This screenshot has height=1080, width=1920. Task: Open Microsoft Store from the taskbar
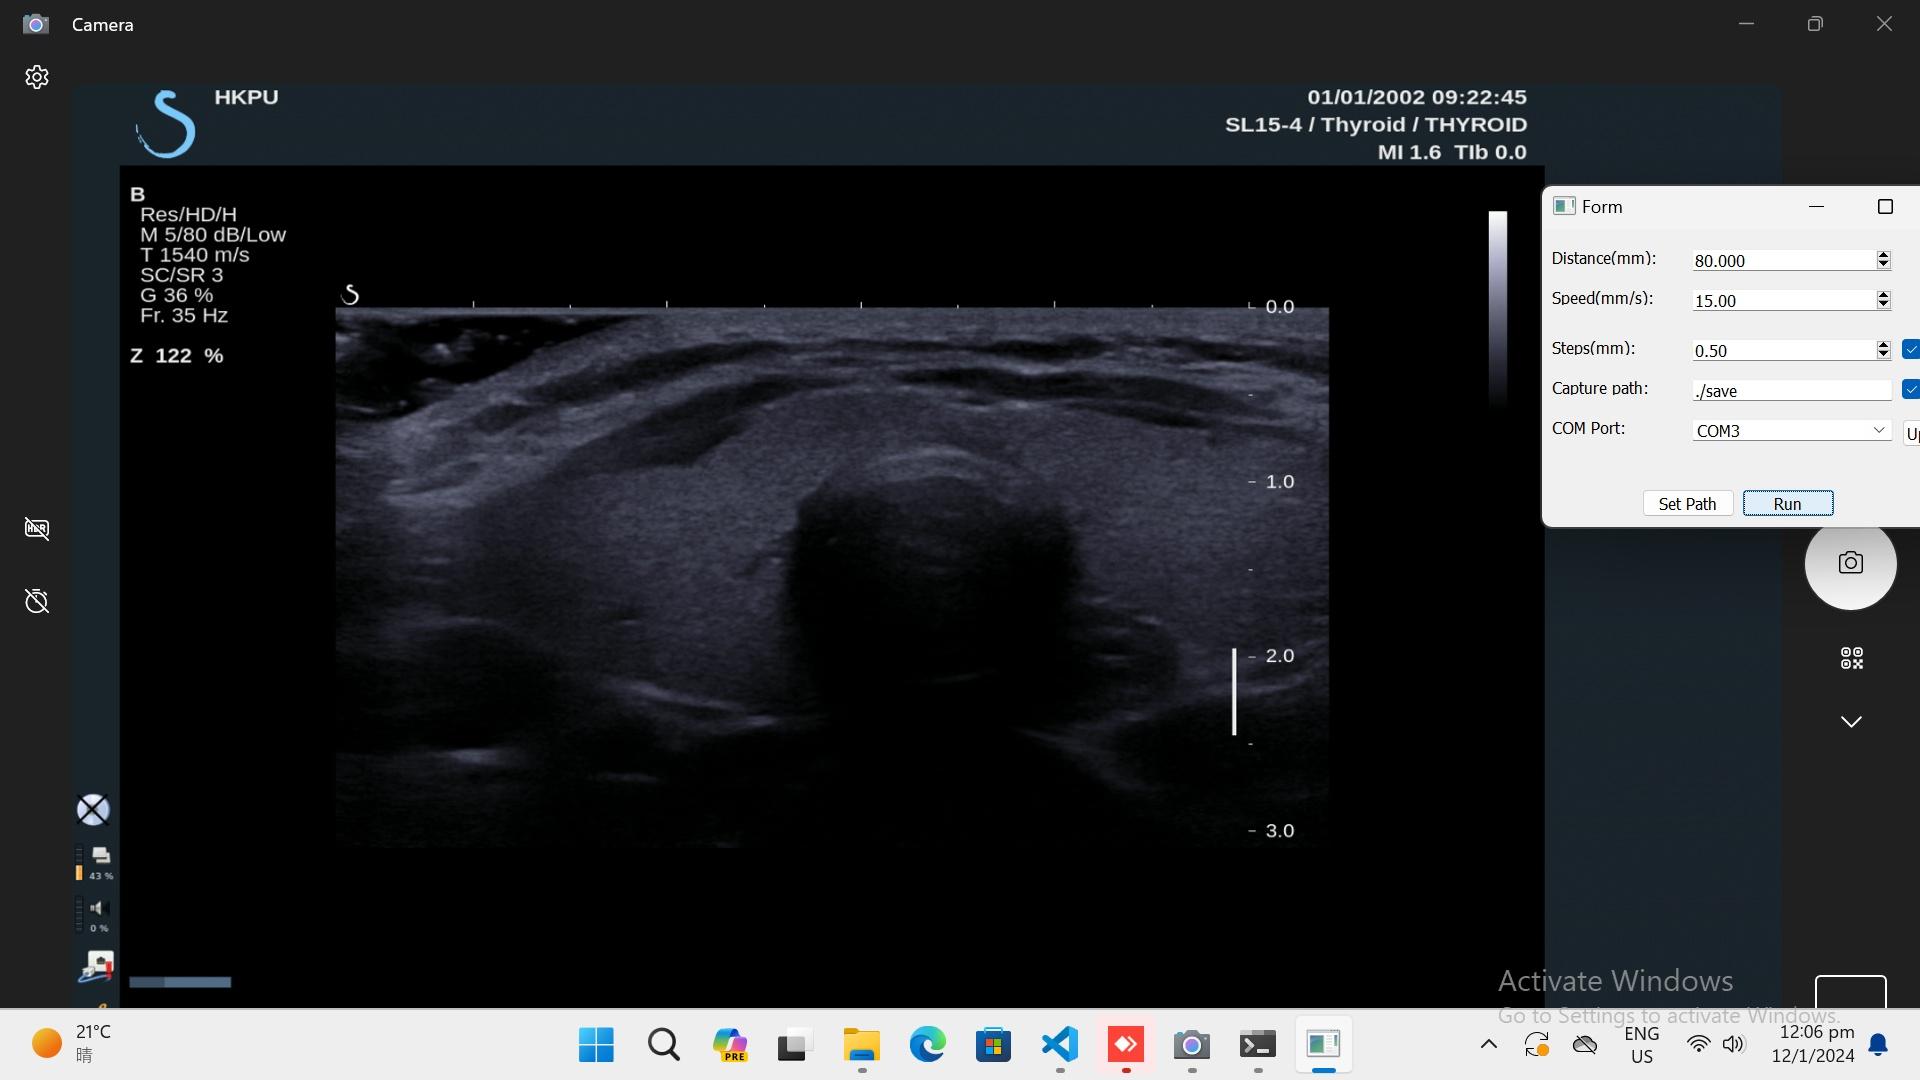(993, 1045)
